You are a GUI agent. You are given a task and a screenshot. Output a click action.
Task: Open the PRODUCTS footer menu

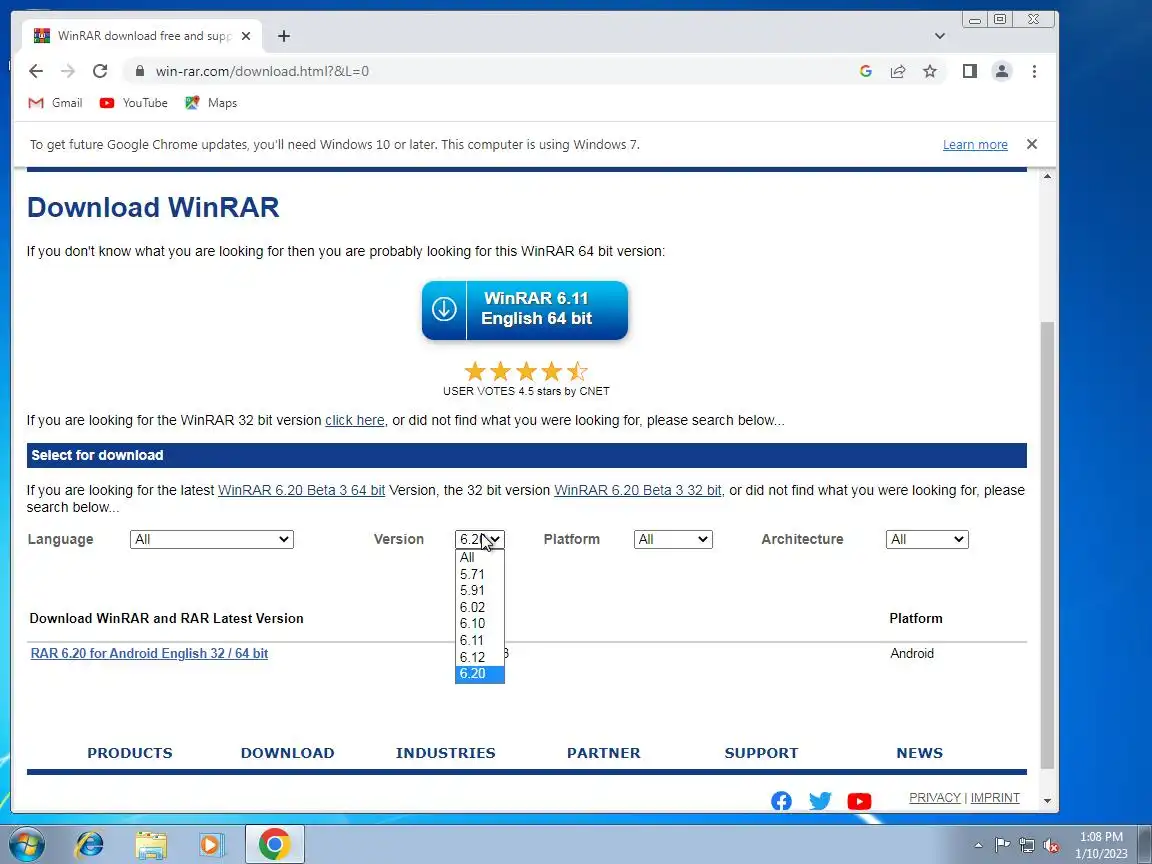click(x=130, y=753)
